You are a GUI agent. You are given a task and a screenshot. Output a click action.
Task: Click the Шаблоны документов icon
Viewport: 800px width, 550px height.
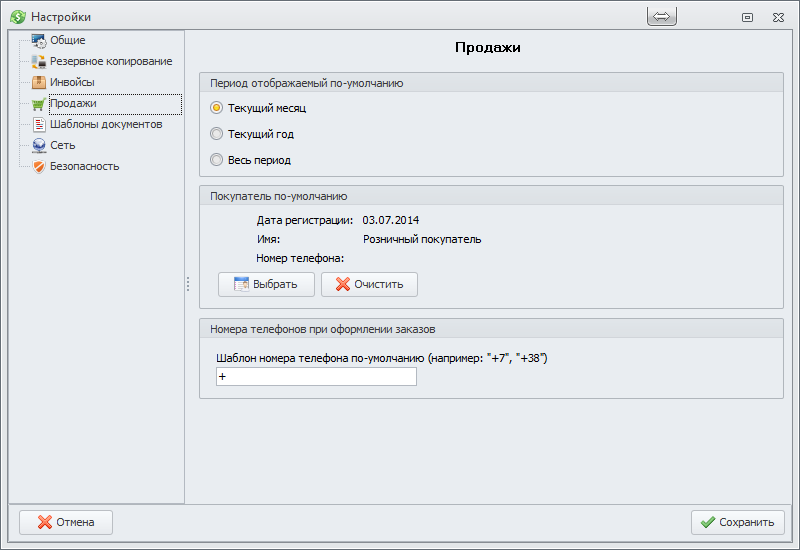39,125
